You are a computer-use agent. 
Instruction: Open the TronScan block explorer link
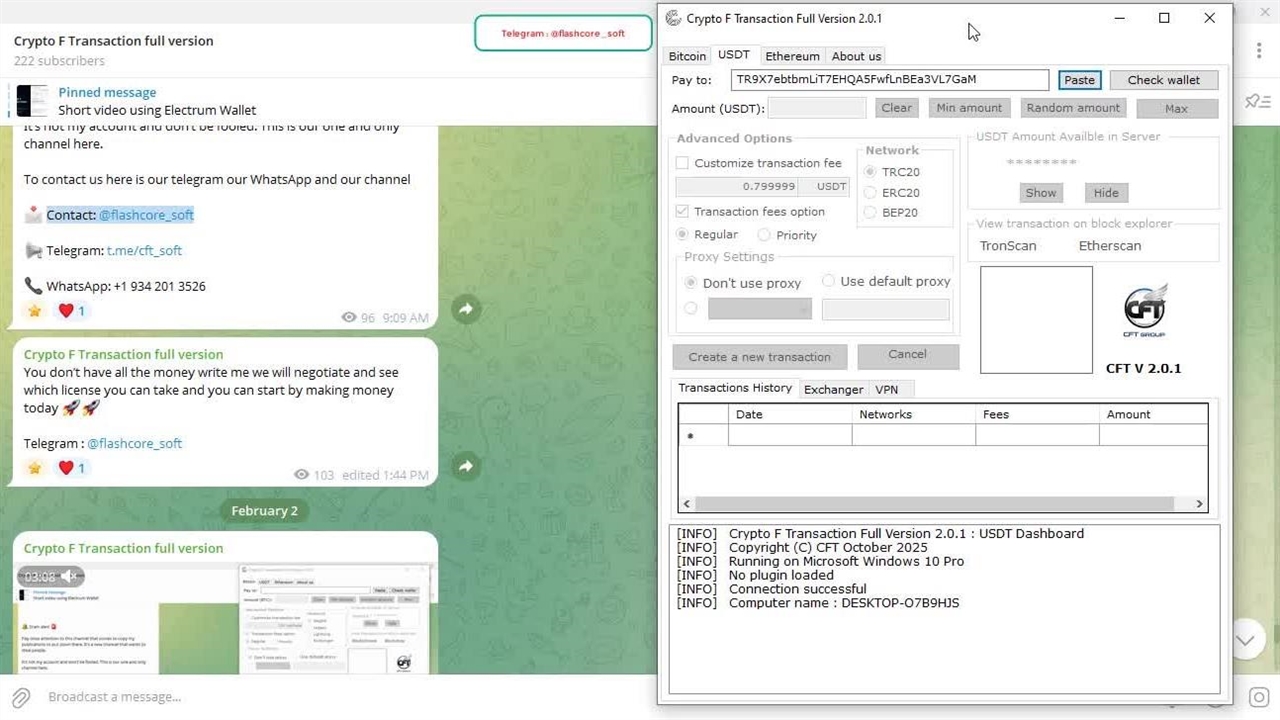(x=1008, y=246)
